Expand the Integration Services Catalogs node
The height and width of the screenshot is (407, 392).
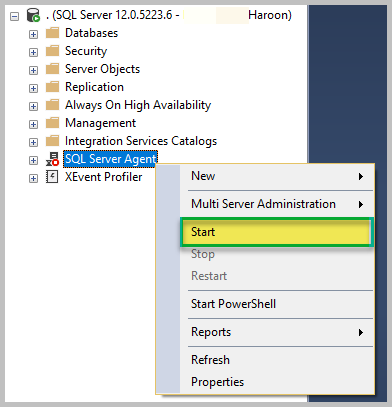33,142
